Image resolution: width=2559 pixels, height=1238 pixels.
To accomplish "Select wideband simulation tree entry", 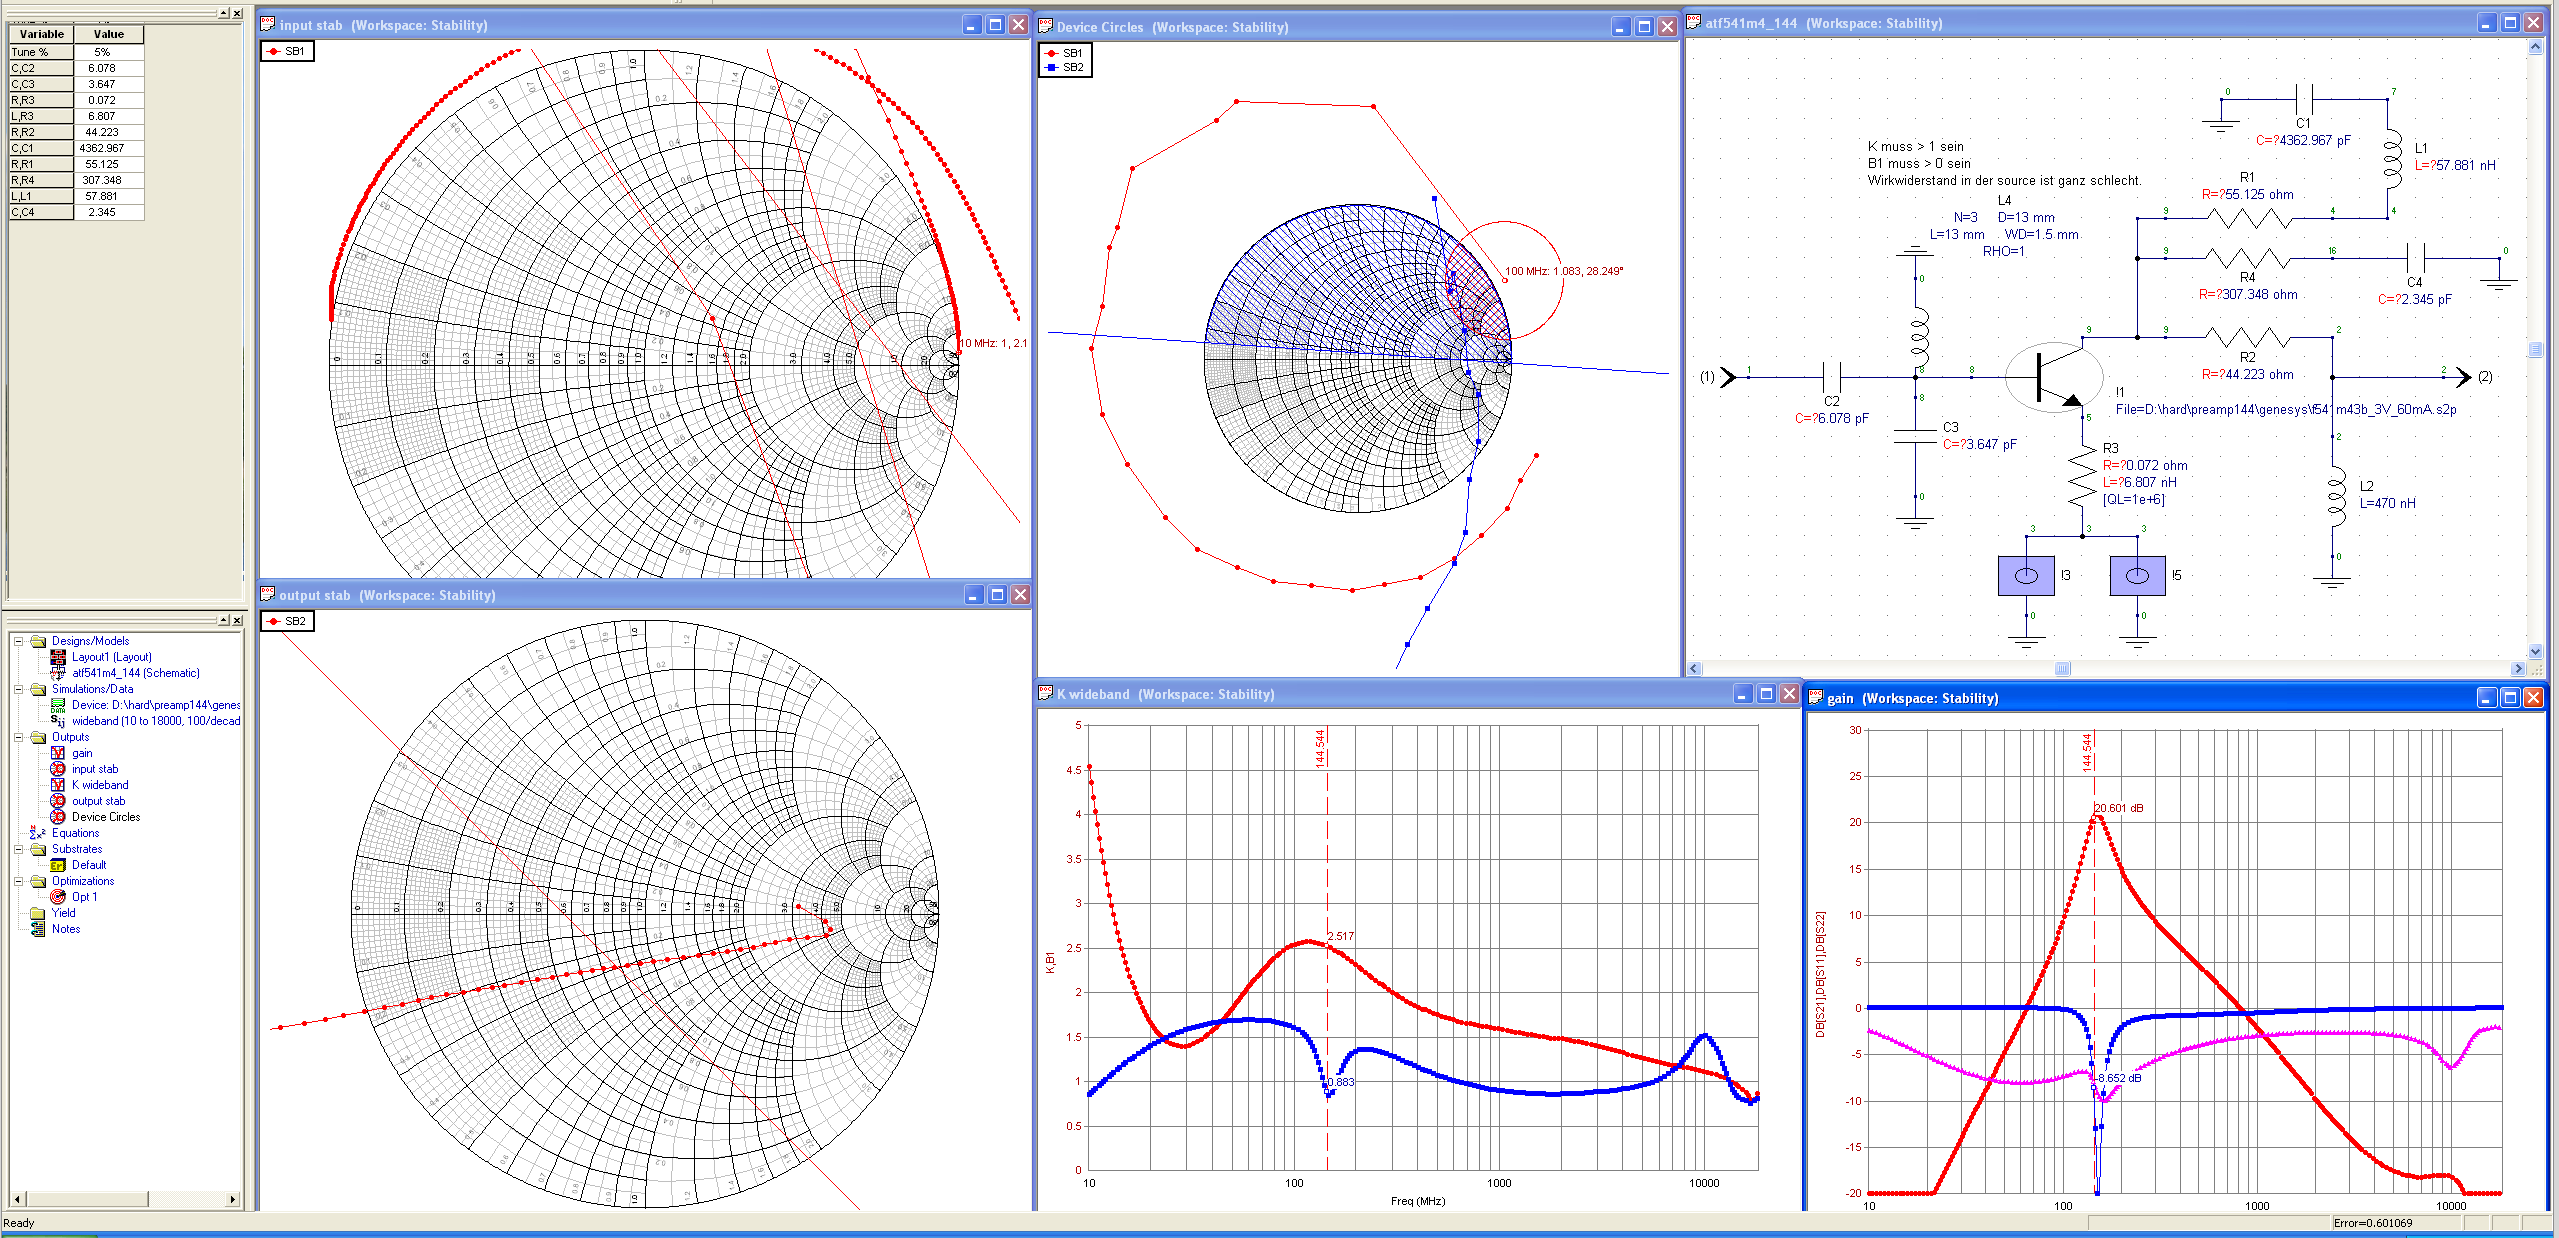I will (155, 721).
